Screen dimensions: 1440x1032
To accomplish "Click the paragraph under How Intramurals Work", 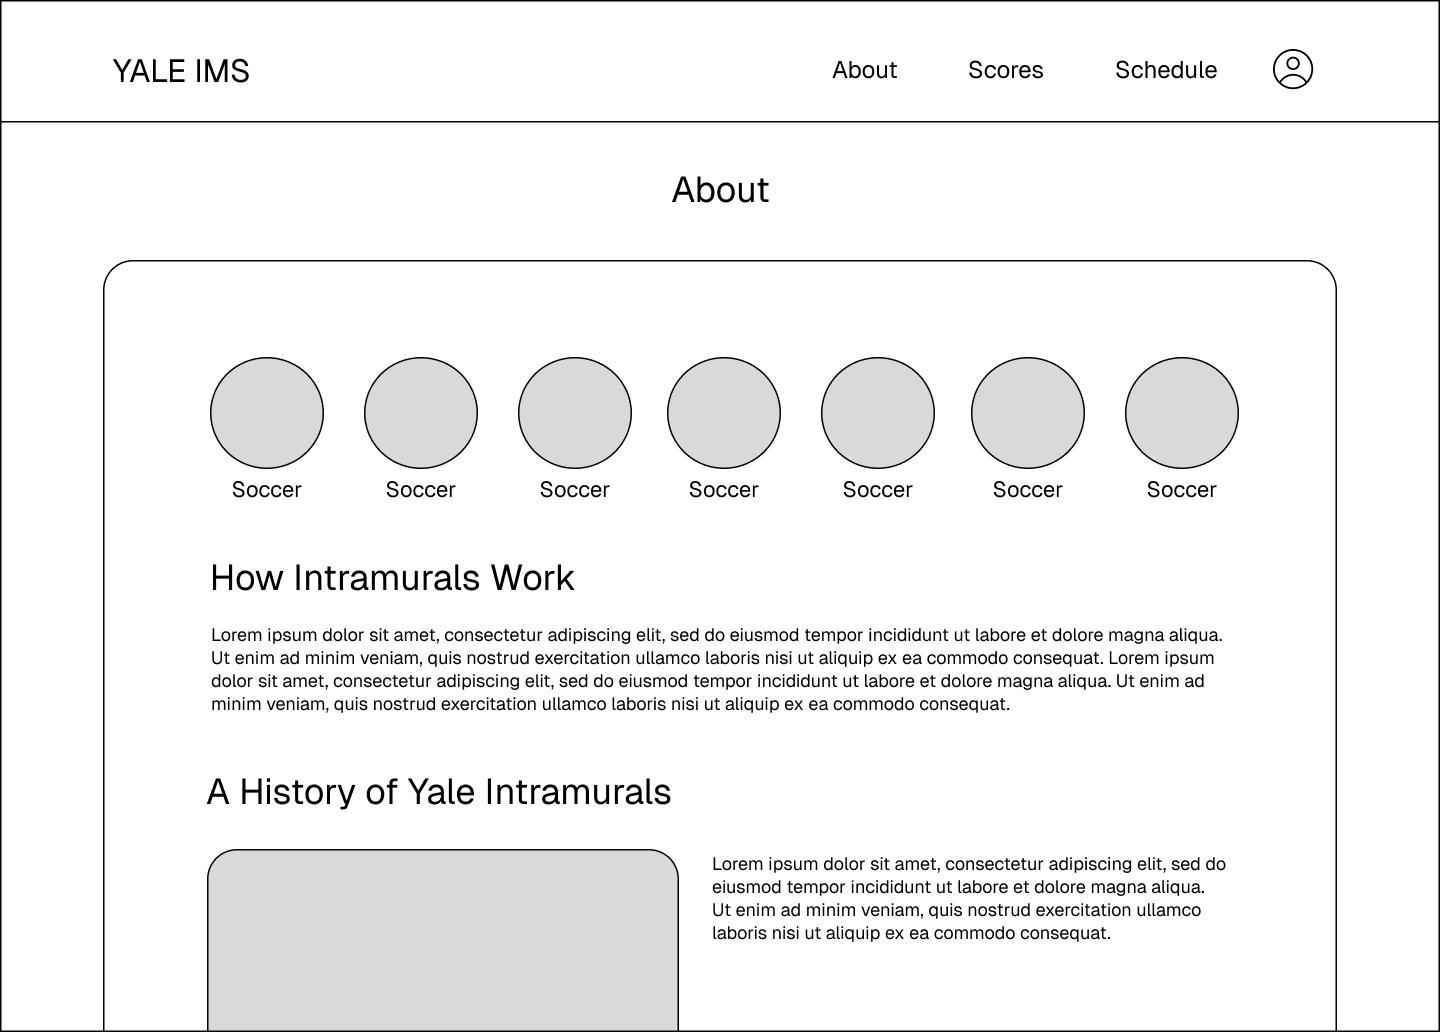I will [x=716, y=669].
